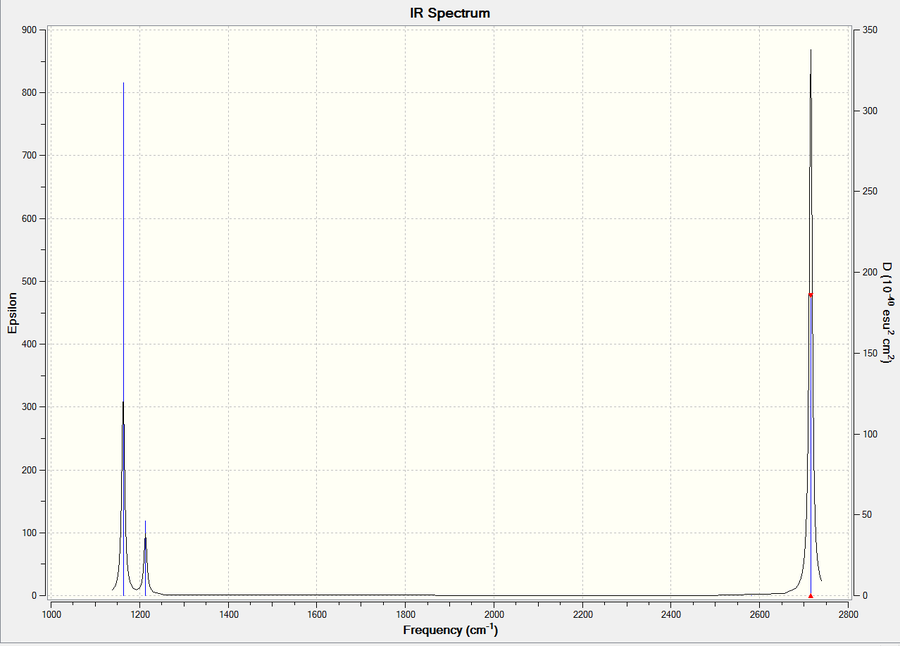The image size is (900, 646).
Task: Click the "1800" frequency tick label
Action: tap(406, 614)
